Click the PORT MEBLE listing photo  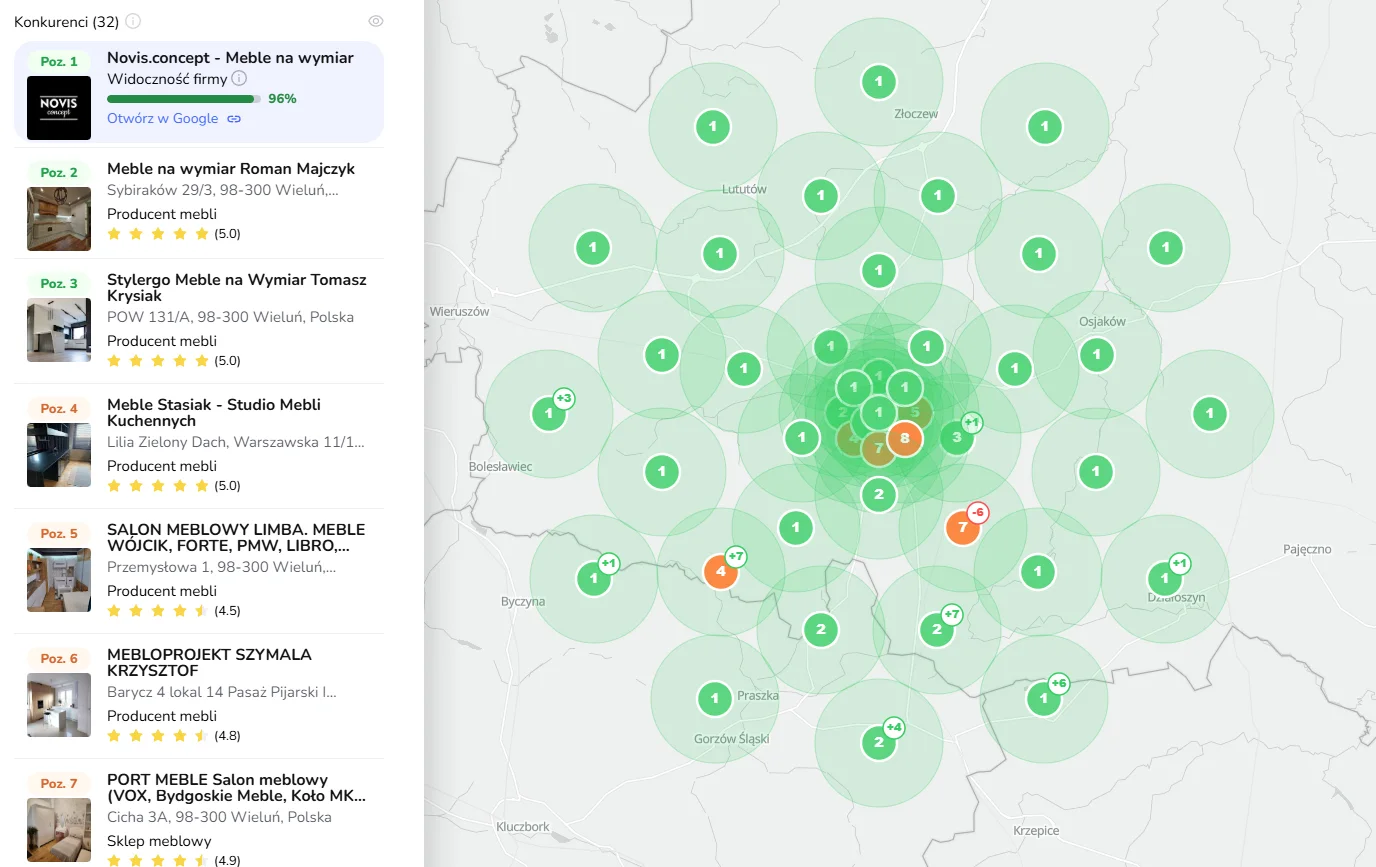pyautogui.click(x=59, y=830)
